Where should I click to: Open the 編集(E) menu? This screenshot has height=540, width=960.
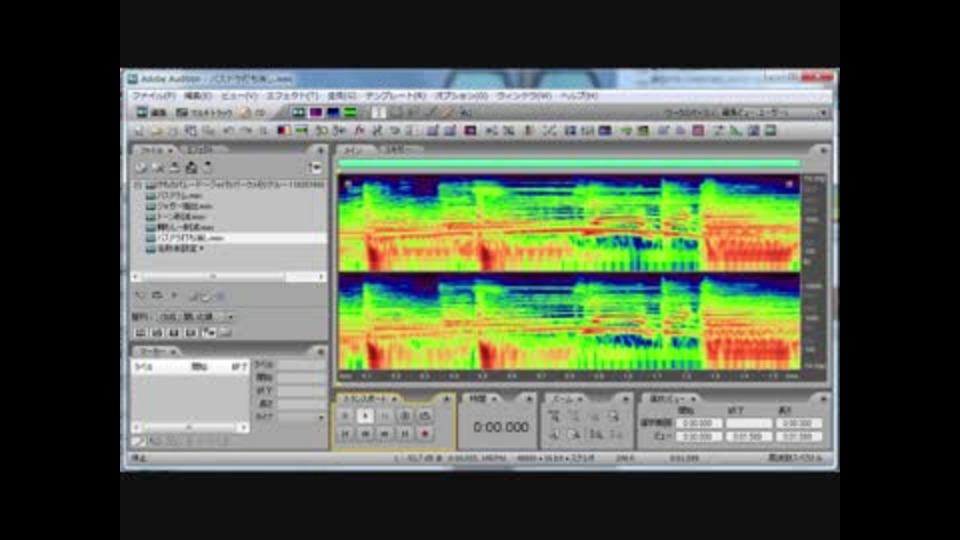point(197,96)
